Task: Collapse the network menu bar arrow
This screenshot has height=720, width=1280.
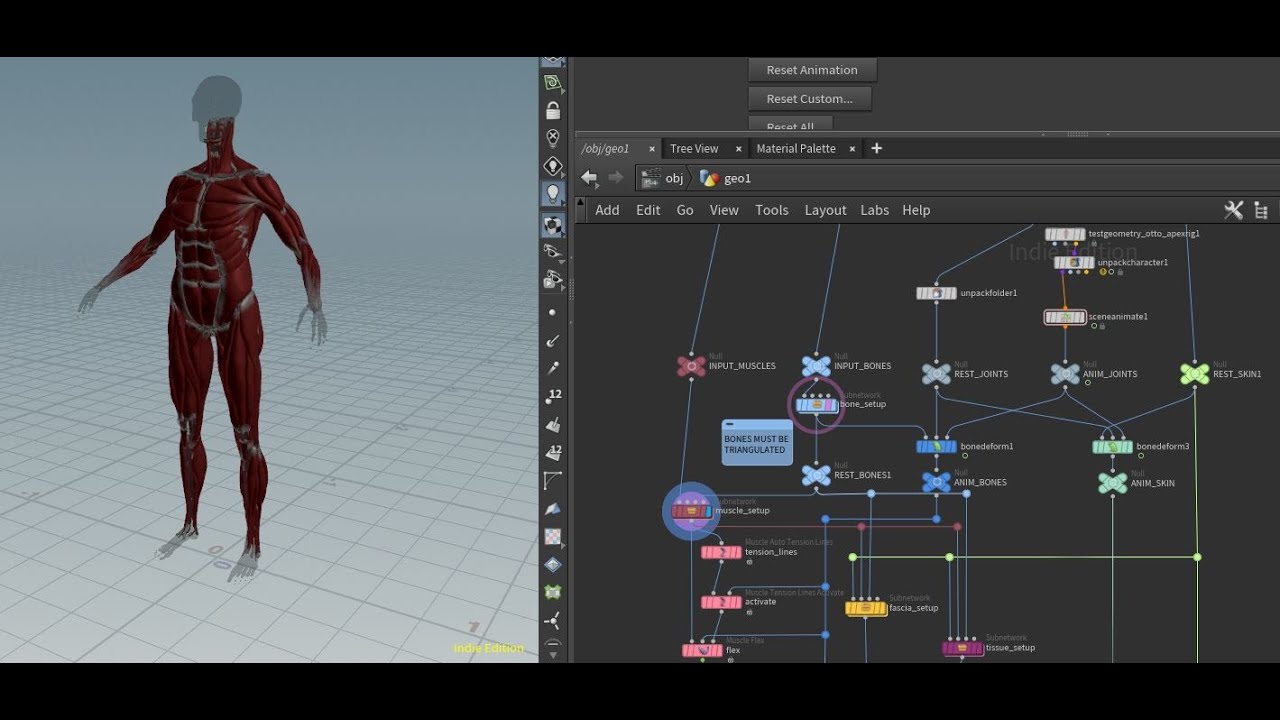Action: click(582, 204)
